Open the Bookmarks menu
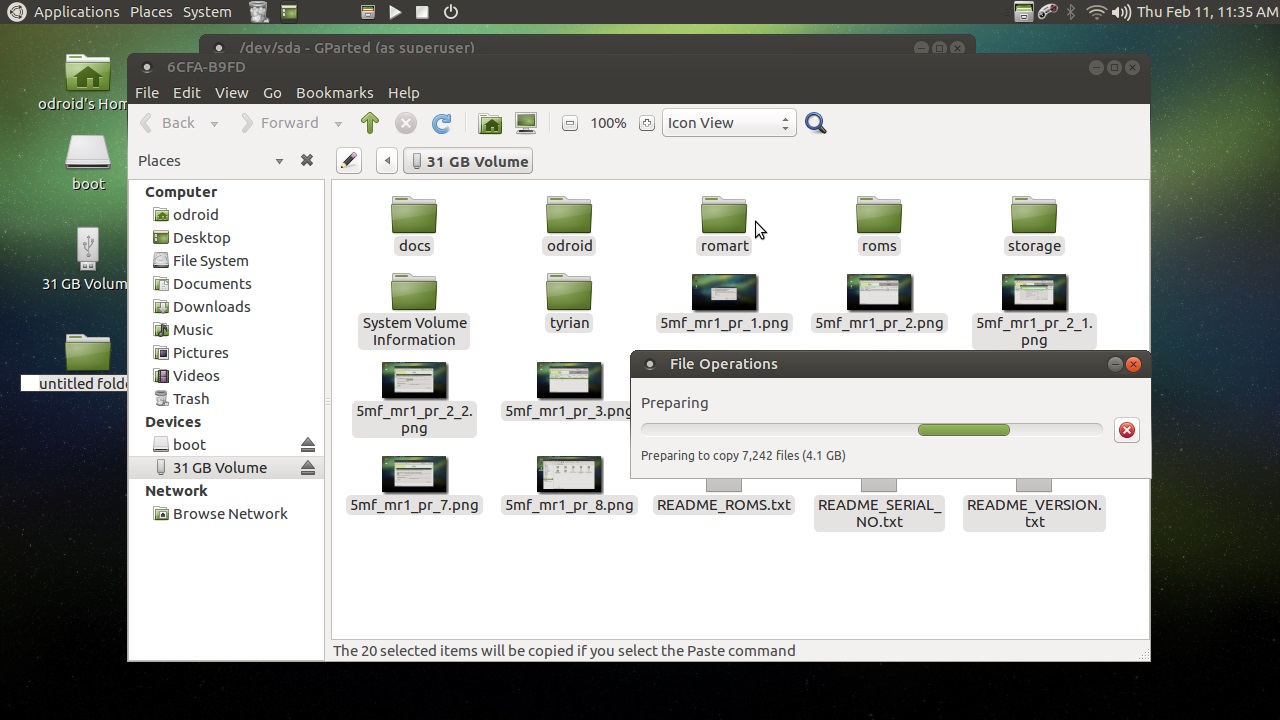This screenshot has height=720, width=1280. point(334,92)
